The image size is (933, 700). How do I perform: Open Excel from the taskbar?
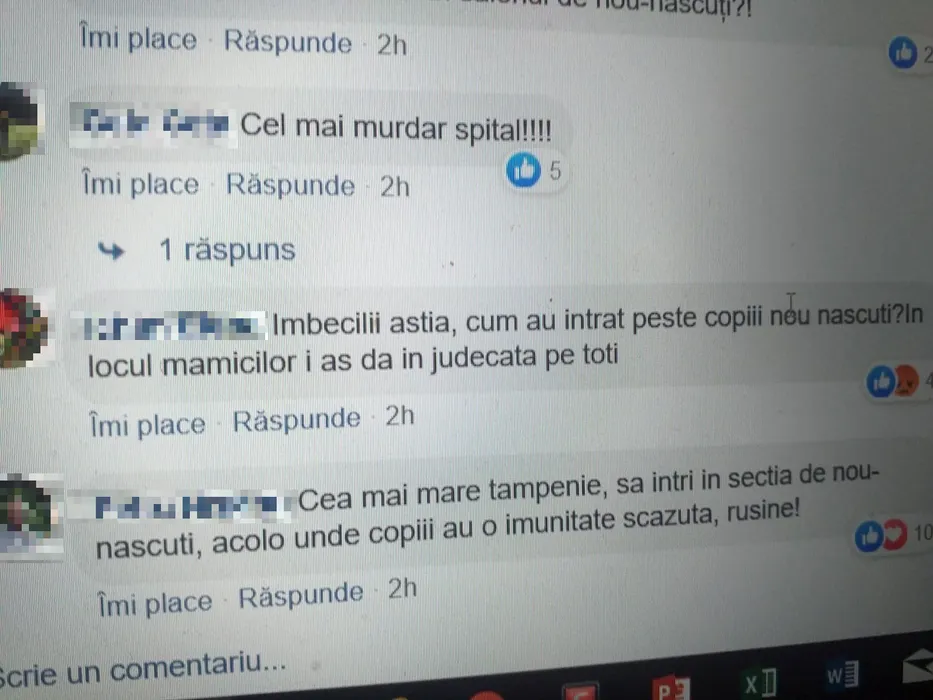coord(760,682)
